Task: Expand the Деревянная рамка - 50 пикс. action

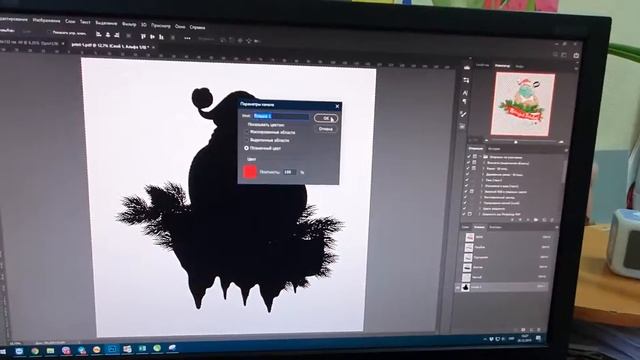Action: [x=483, y=174]
